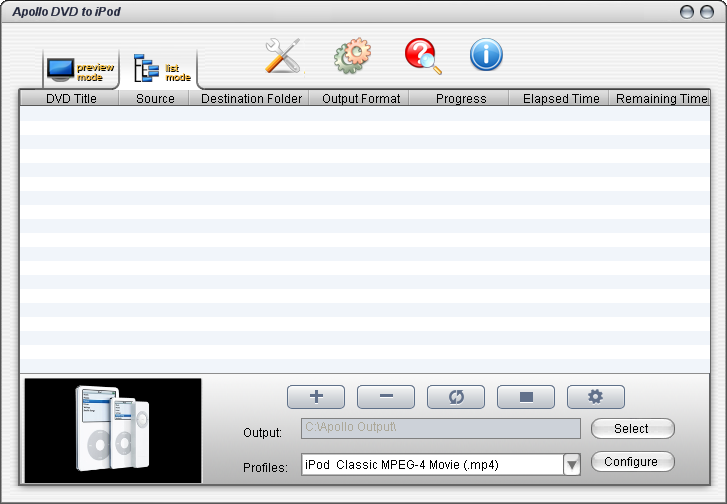Click the Output path field
This screenshot has width=727, height=504.
pyautogui.click(x=440, y=428)
